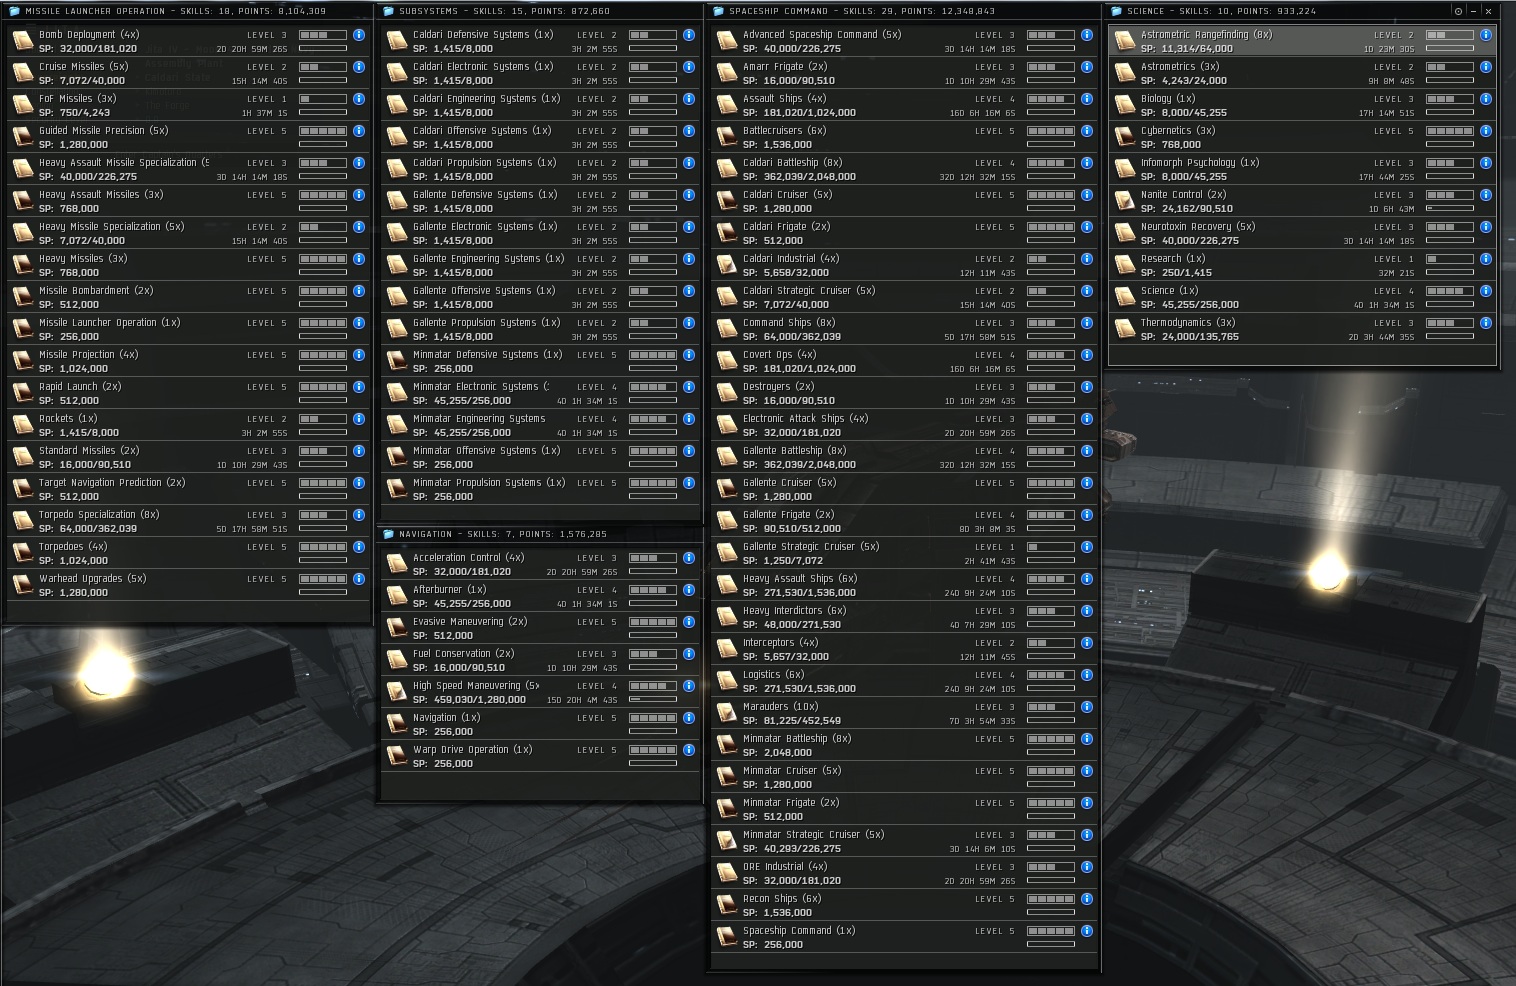Show info for Cruise Missiles skill

point(359,67)
